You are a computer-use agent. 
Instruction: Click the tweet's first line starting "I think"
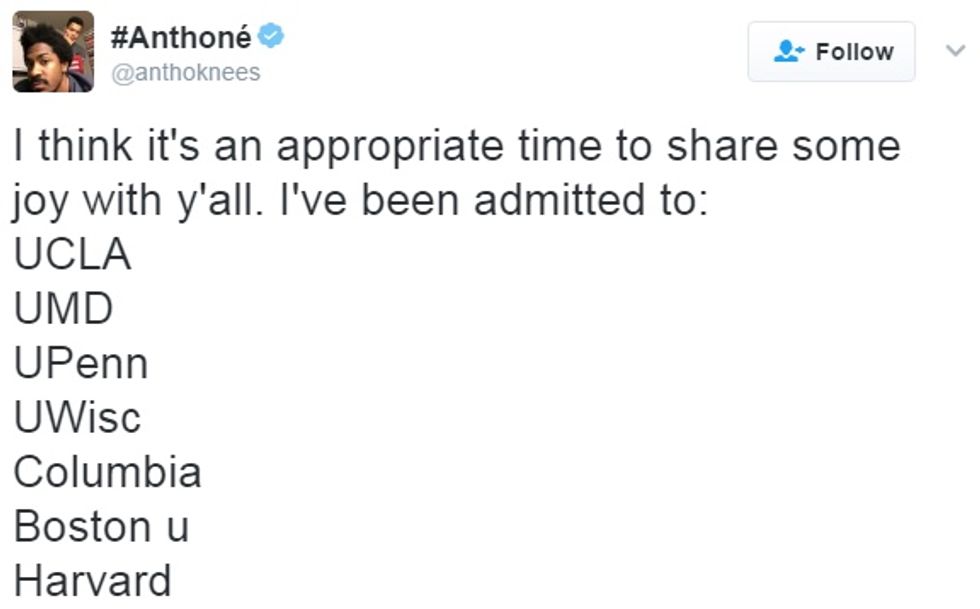(x=456, y=146)
